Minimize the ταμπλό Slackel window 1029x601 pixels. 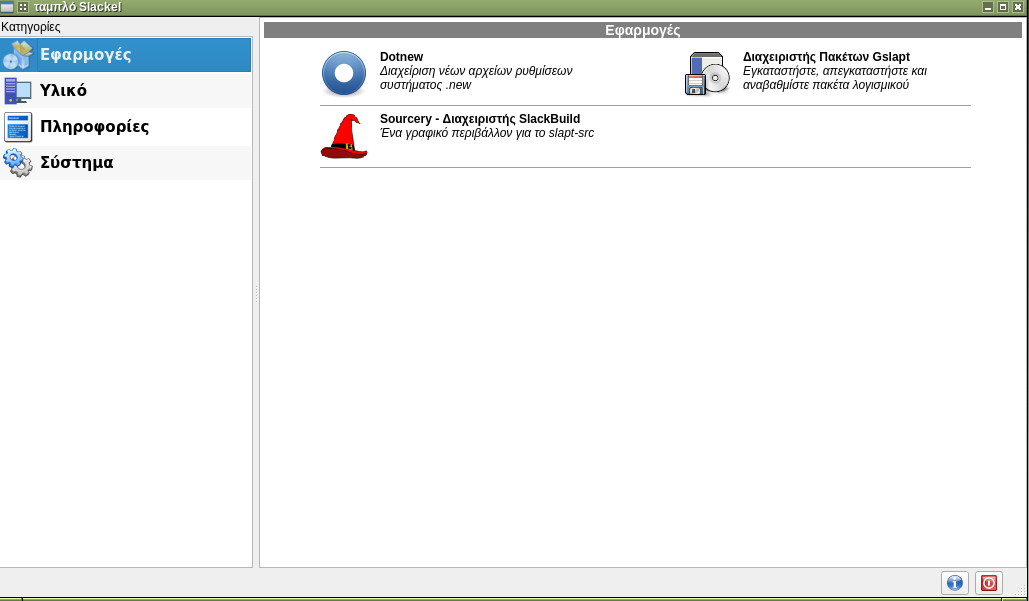pos(988,7)
